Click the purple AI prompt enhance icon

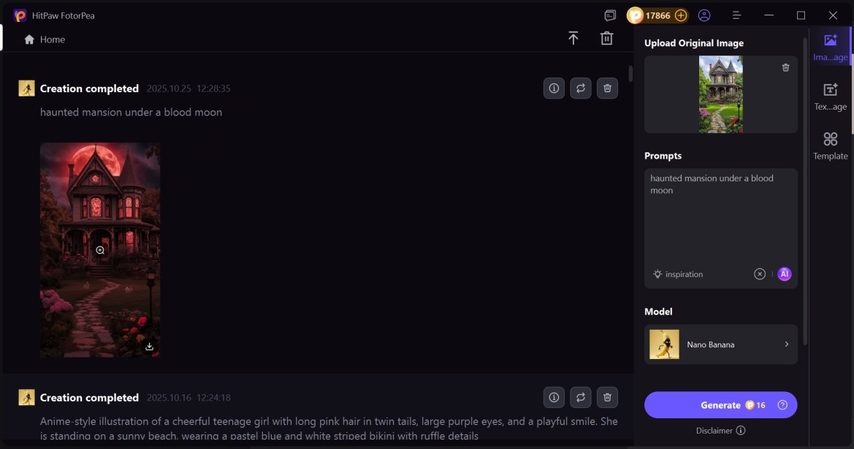(784, 274)
